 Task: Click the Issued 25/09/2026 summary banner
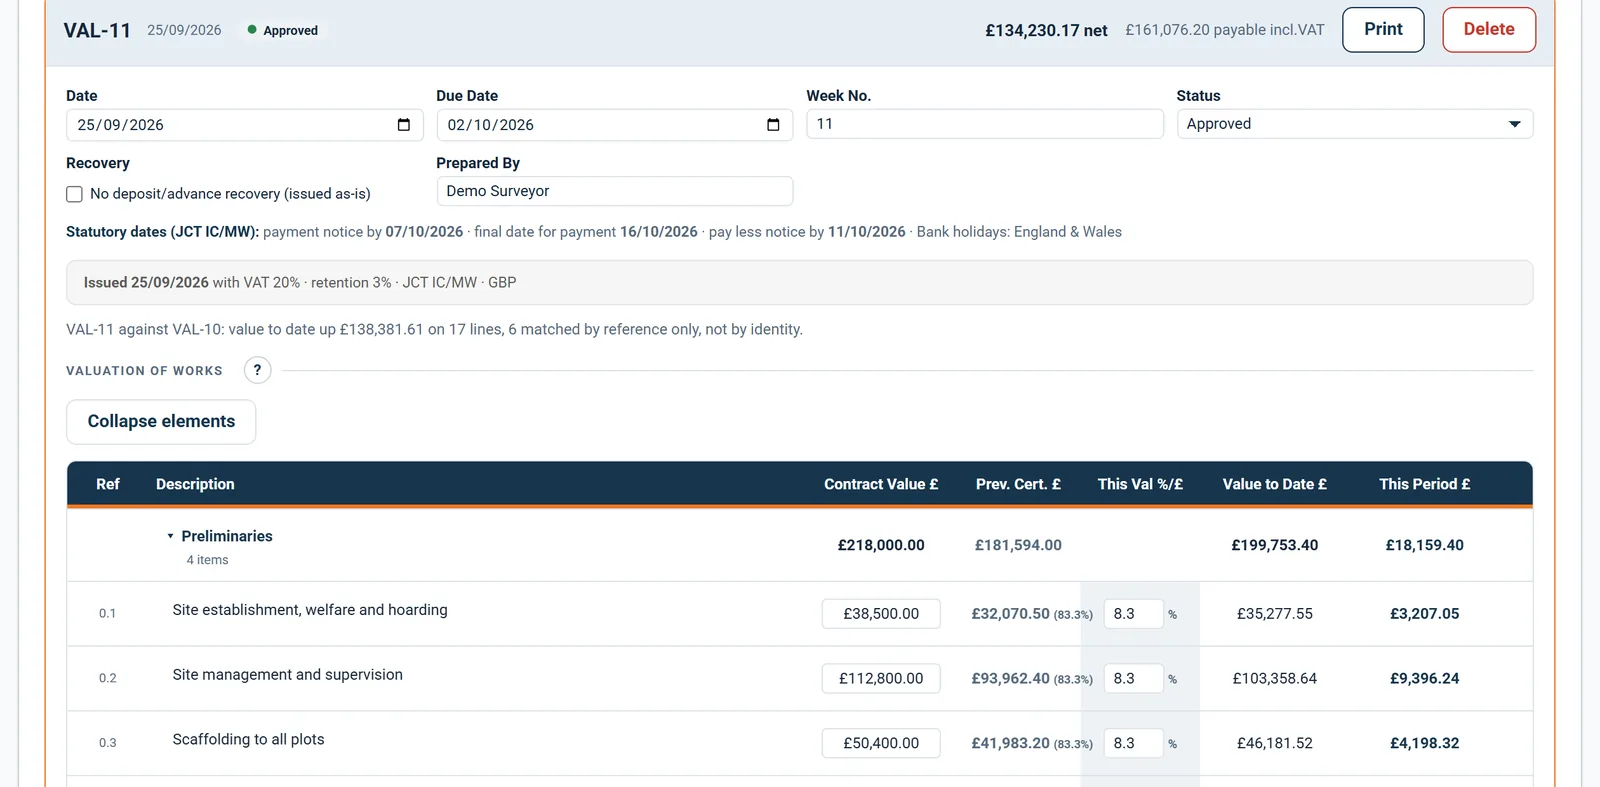800,283
